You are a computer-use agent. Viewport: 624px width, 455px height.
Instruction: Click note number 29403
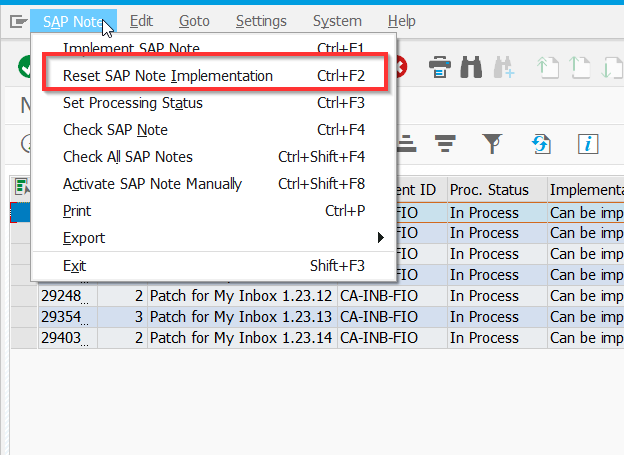(x=68, y=338)
